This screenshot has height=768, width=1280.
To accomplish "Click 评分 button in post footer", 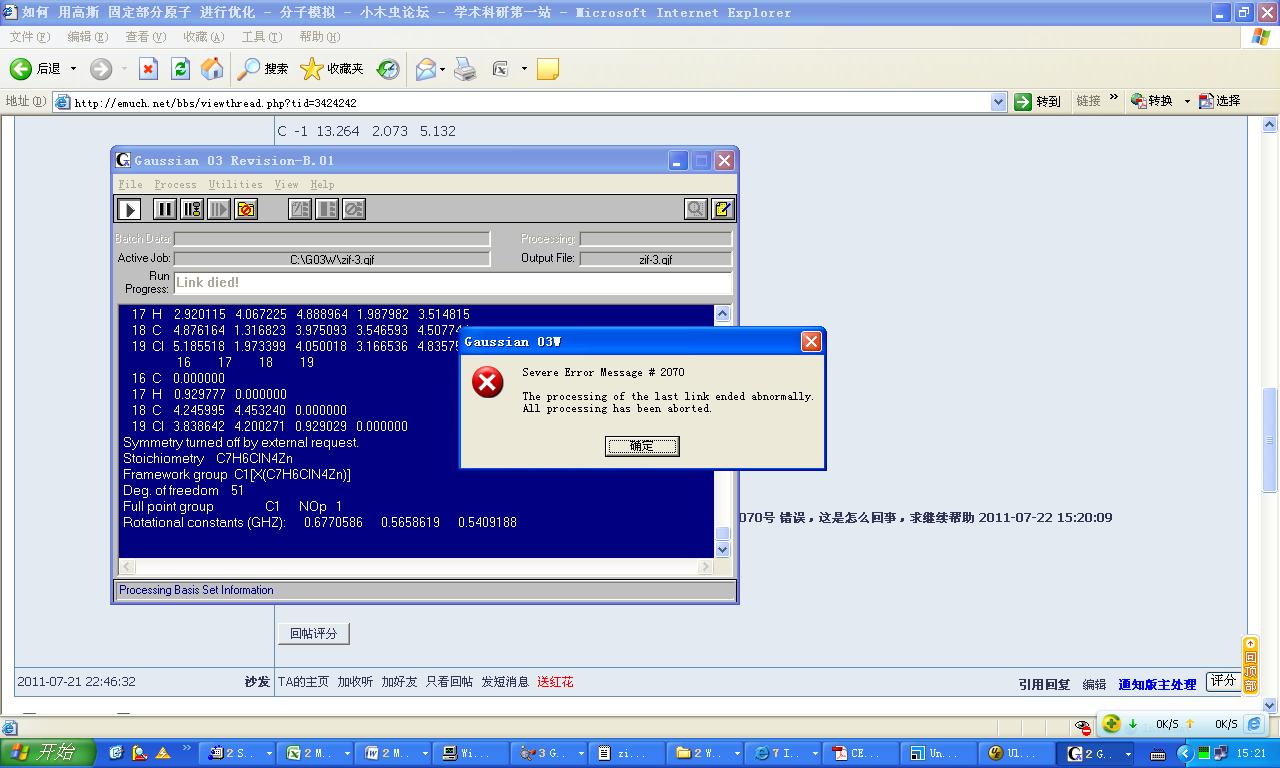I will tap(1224, 681).
